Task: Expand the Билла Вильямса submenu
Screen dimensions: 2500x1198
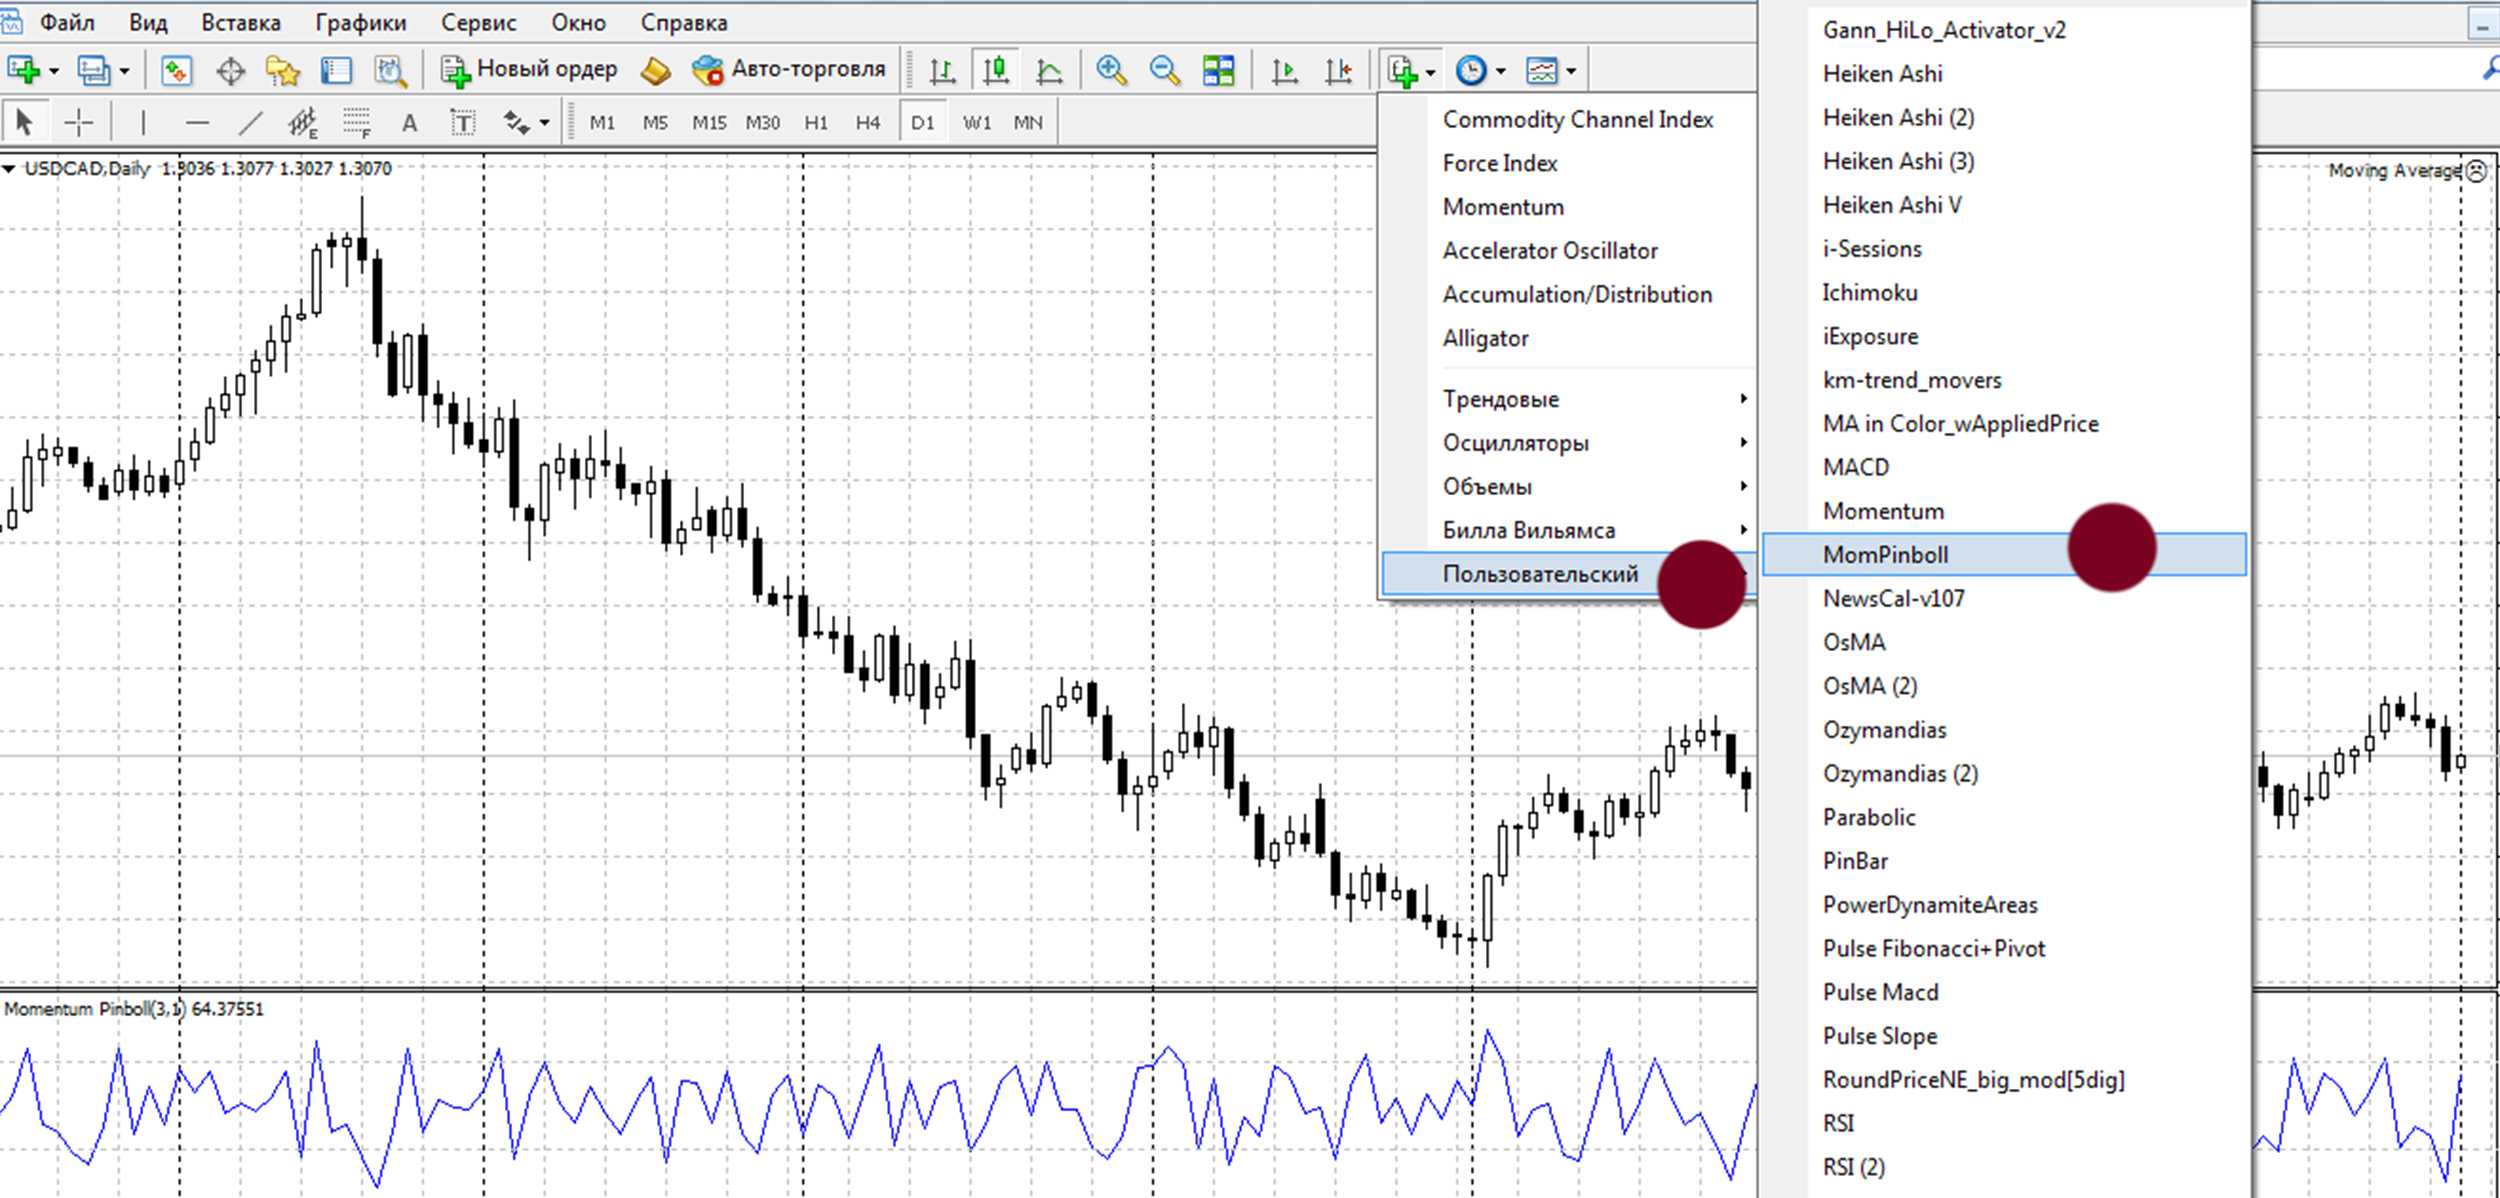Action: click(x=1568, y=530)
